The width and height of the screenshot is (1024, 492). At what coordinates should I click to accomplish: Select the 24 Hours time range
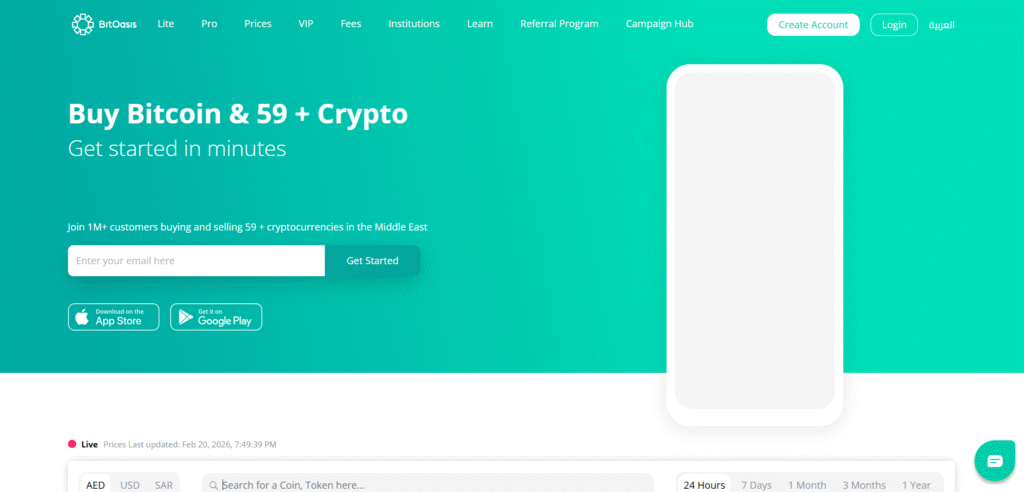[x=704, y=485]
